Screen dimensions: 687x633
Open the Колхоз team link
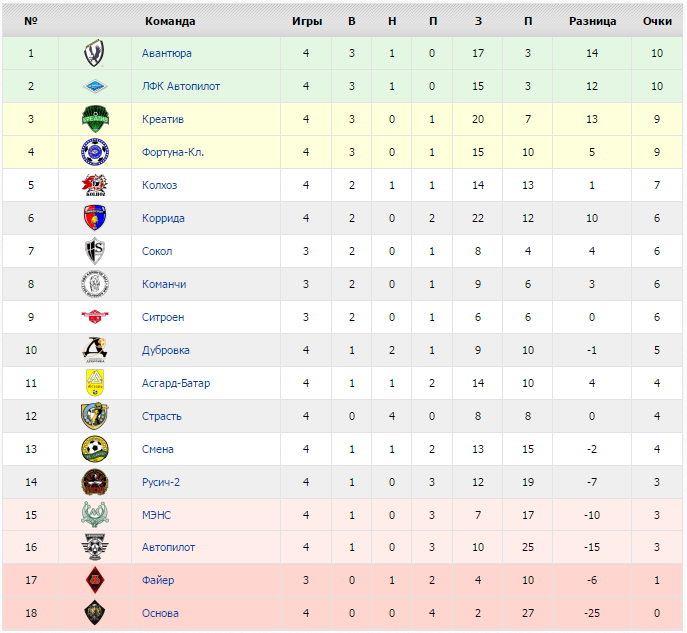(x=159, y=185)
